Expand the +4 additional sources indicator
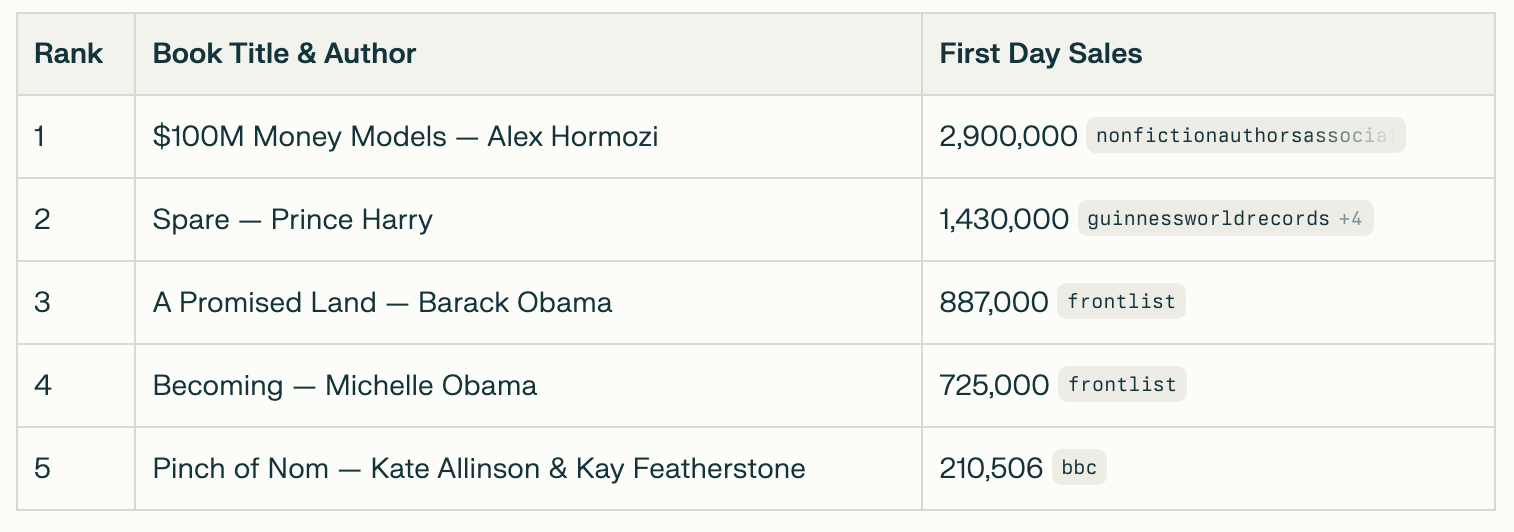1514x532 pixels. coord(1350,219)
